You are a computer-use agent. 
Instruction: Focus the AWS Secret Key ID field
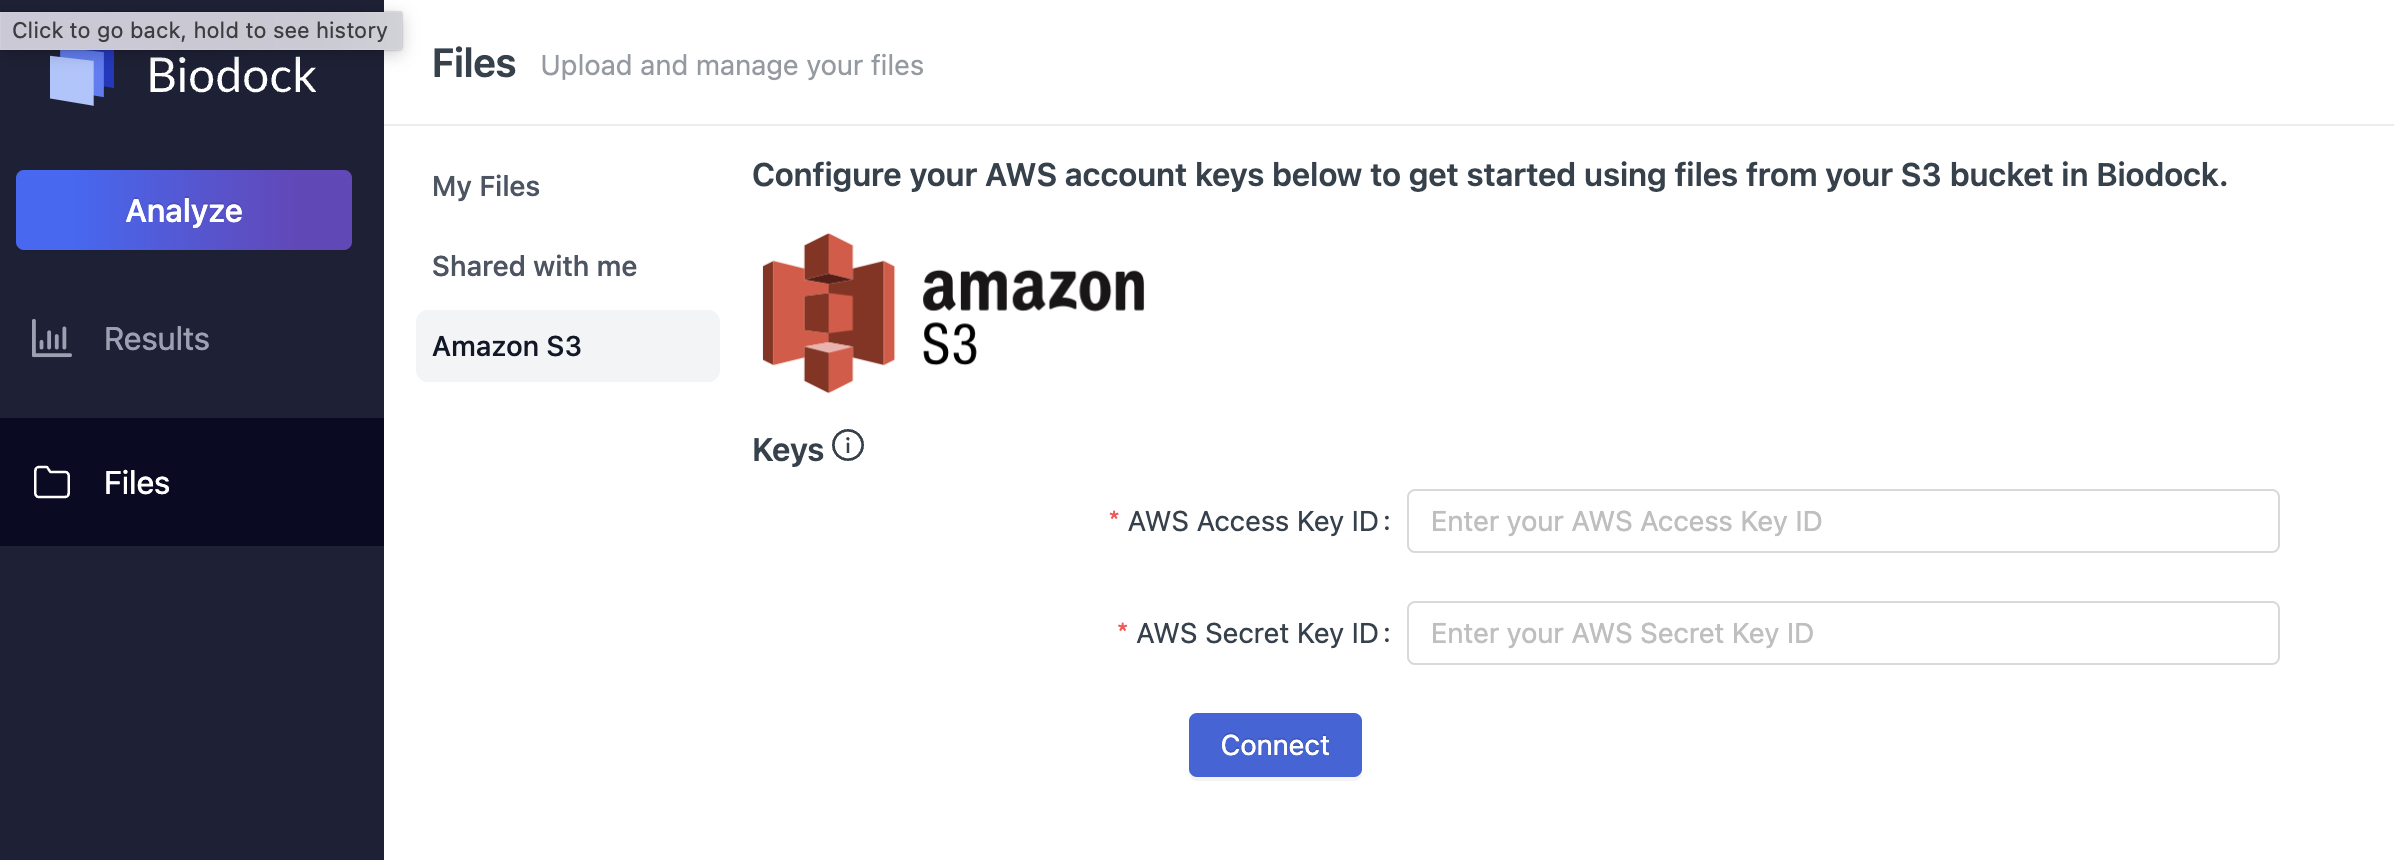[1843, 633]
